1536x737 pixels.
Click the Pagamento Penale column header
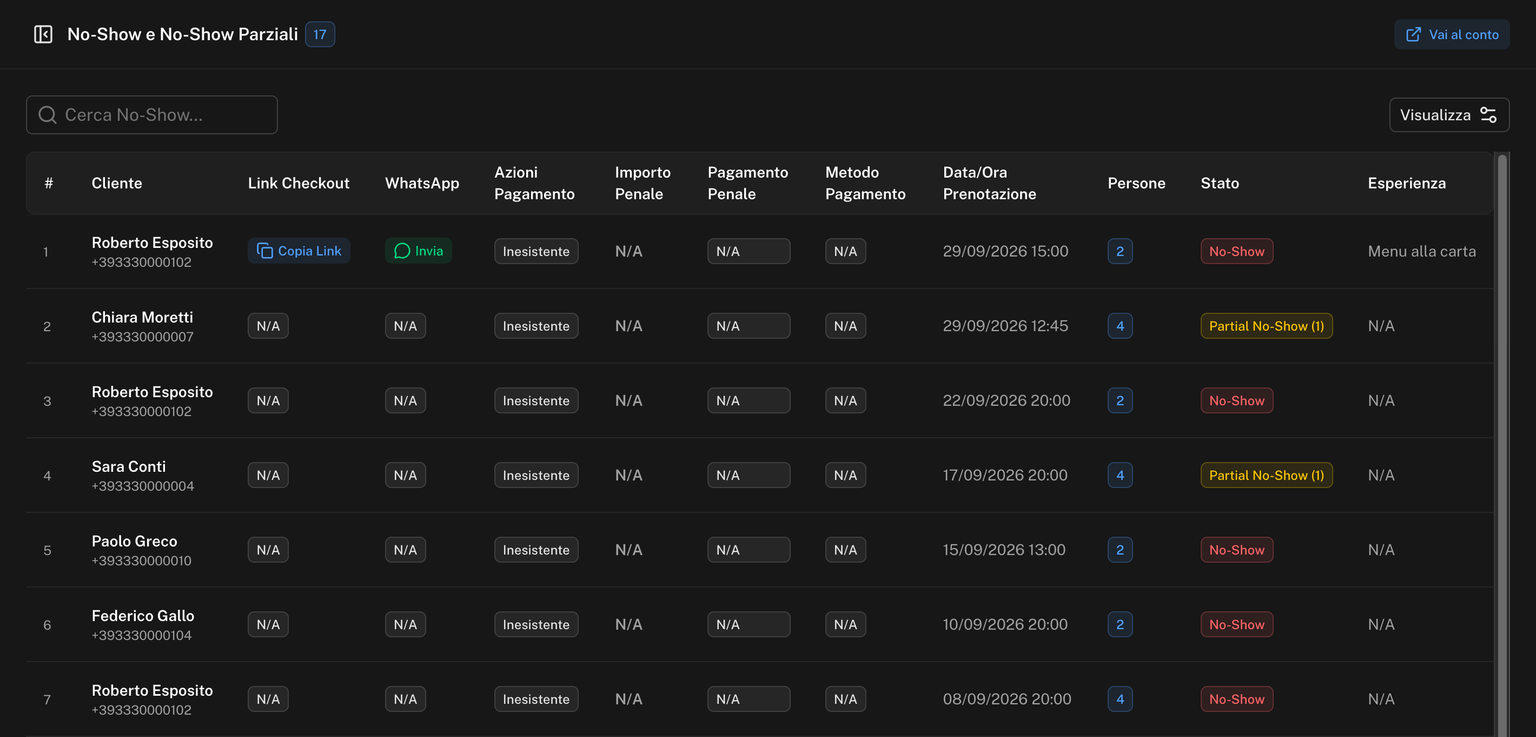[x=748, y=183]
